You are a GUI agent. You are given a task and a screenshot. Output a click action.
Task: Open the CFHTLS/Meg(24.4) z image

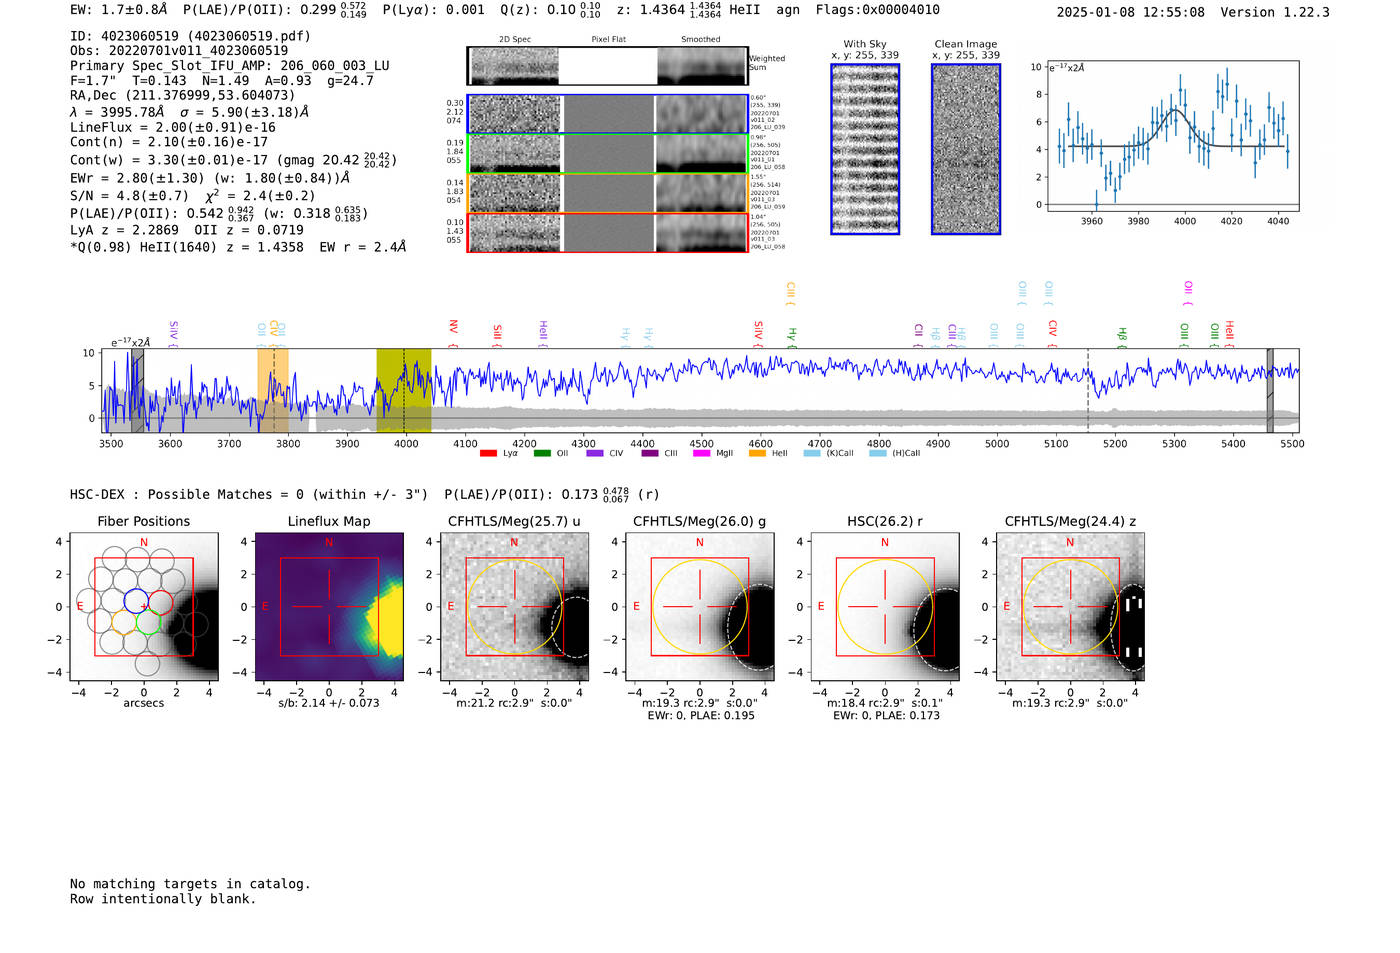[x=1070, y=607]
